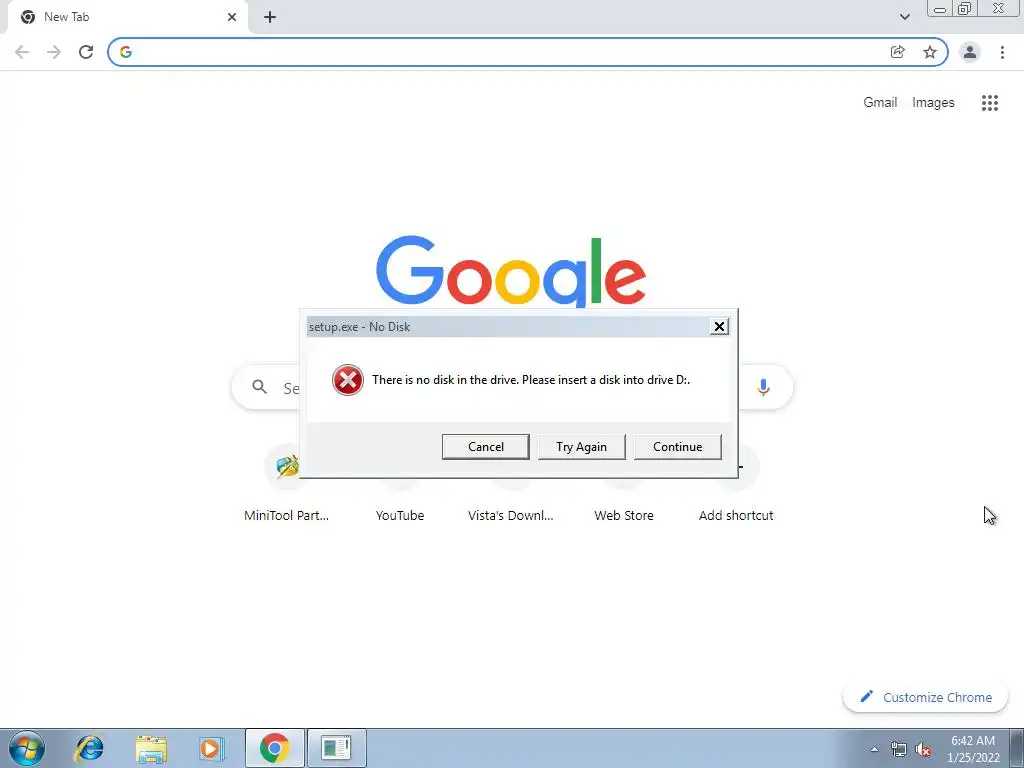Switch to the setup program taskbar button
Screen dimensions: 1024x768
(336, 748)
